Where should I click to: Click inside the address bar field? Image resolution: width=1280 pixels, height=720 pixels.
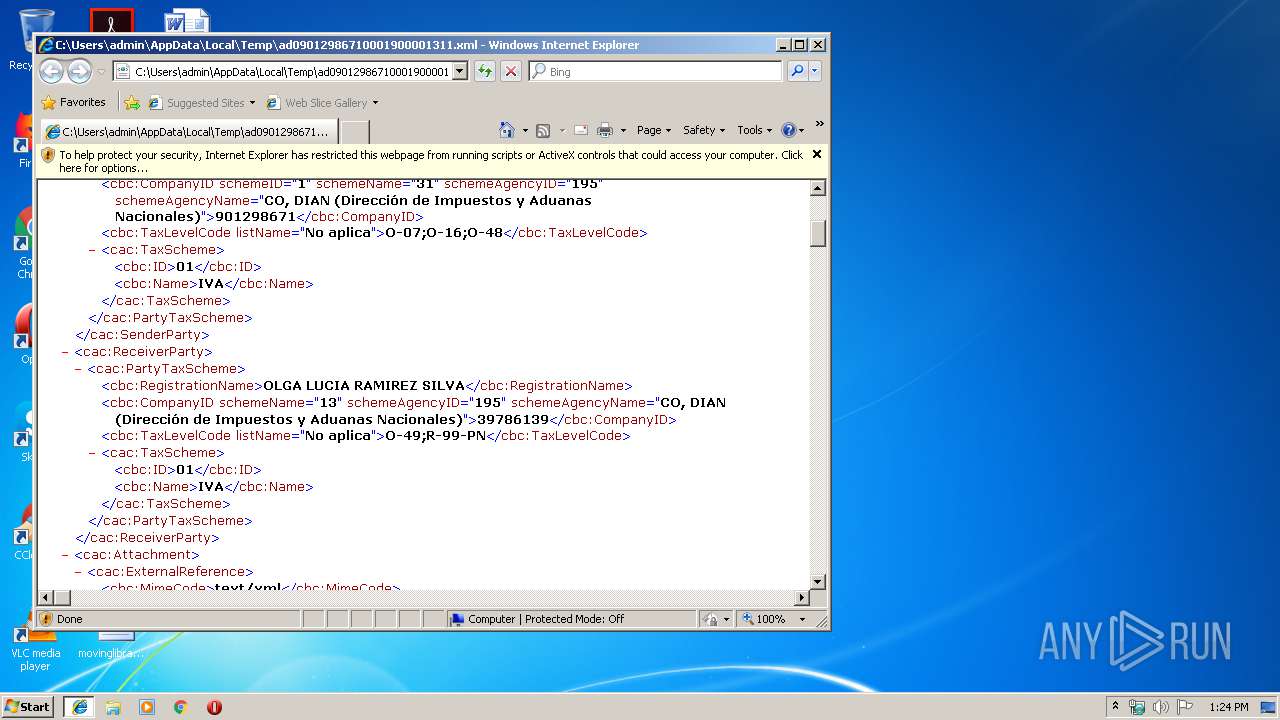(x=291, y=71)
